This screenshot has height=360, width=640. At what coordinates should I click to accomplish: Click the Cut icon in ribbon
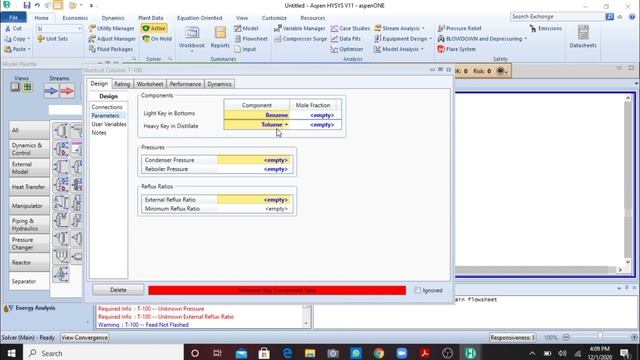13,28
